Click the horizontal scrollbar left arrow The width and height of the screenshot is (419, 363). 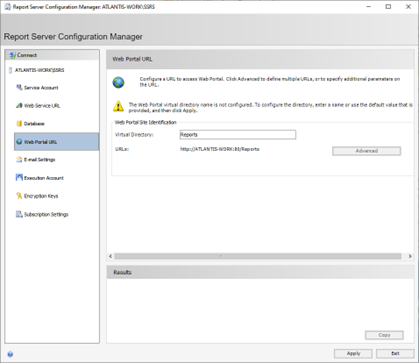111,256
